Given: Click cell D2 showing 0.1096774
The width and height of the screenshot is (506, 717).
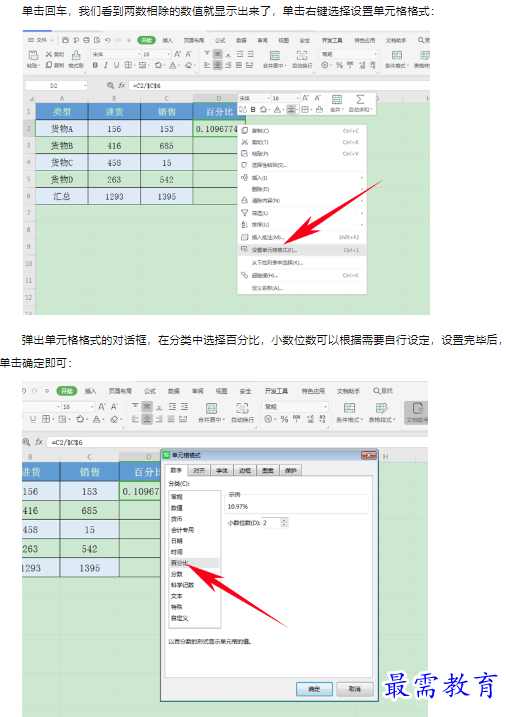Looking at the screenshot, I should point(216,129).
